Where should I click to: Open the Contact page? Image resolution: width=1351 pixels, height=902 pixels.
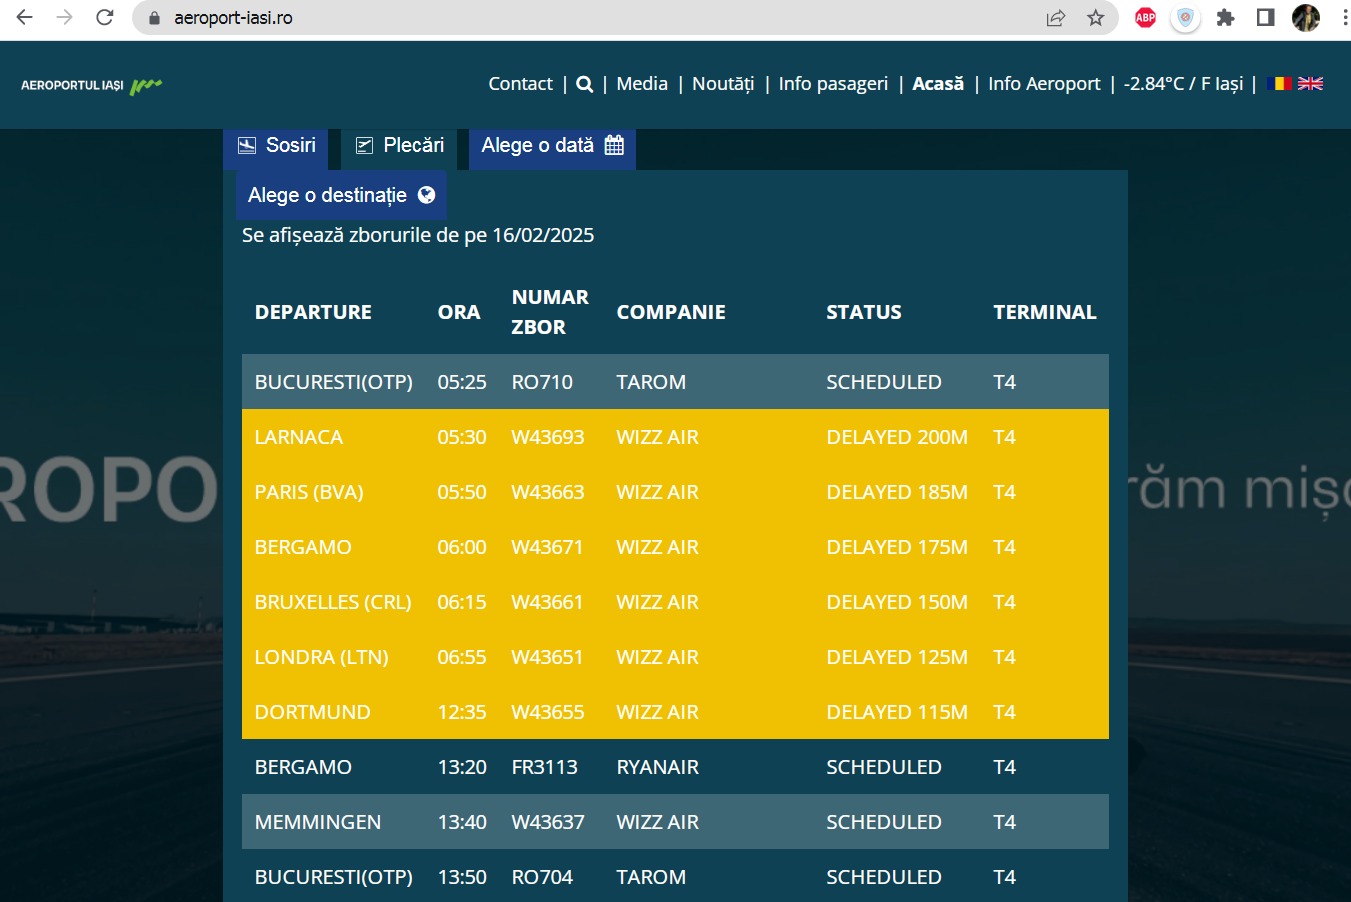pyautogui.click(x=520, y=84)
